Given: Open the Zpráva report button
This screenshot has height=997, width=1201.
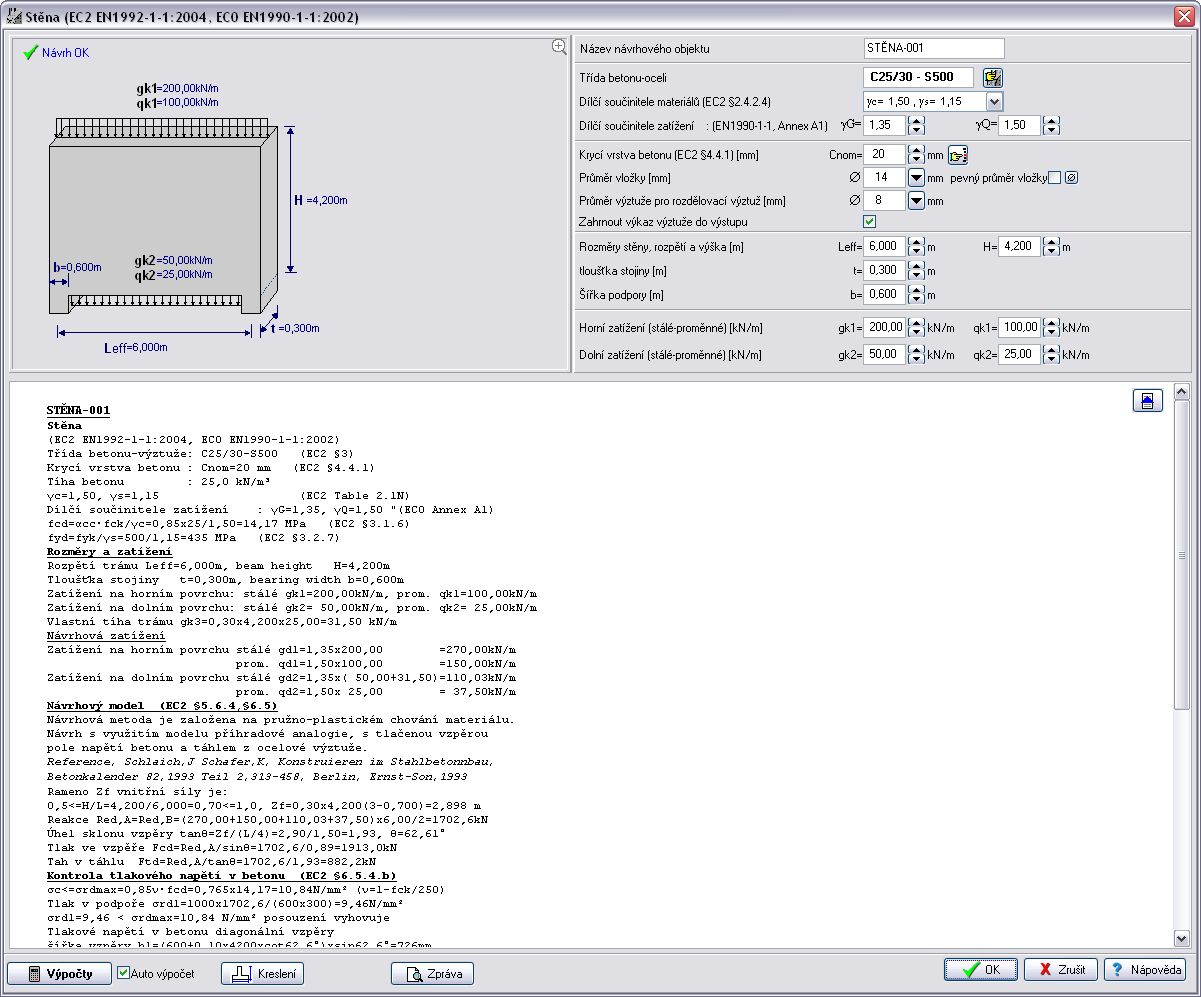Looking at the screenshot, I should pos(432,973).
